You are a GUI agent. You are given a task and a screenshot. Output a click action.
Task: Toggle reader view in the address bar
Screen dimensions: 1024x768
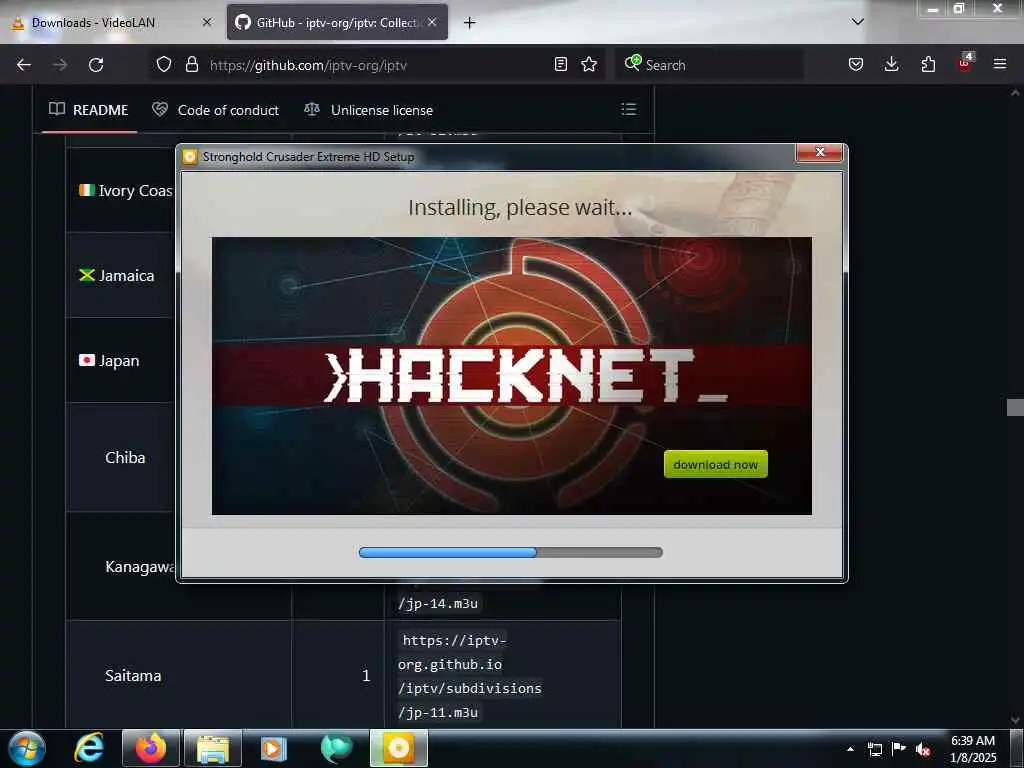coord(560,64)
